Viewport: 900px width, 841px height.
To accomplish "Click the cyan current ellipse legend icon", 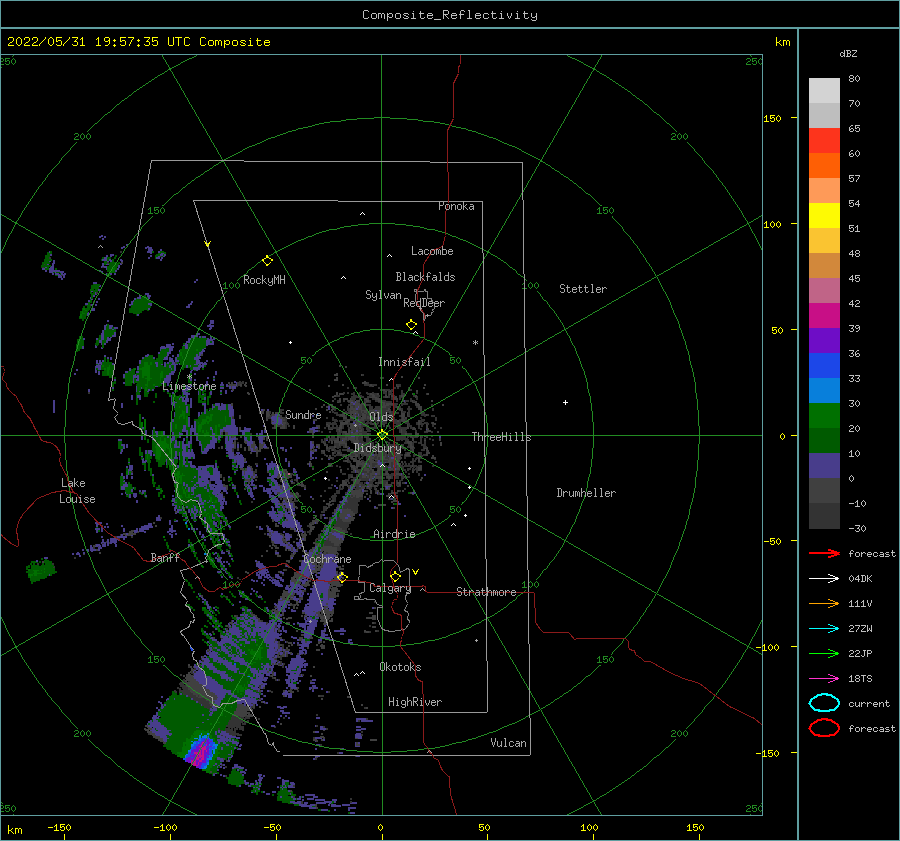I will (x=824, y=703).
